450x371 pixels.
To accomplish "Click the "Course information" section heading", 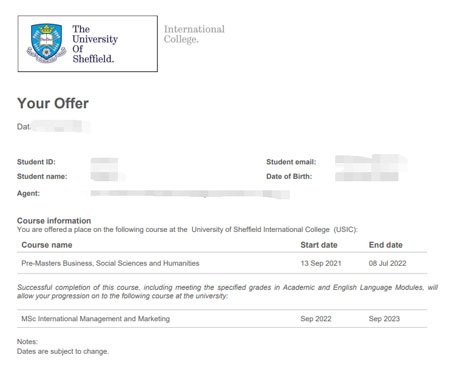I will pos(54,221).
